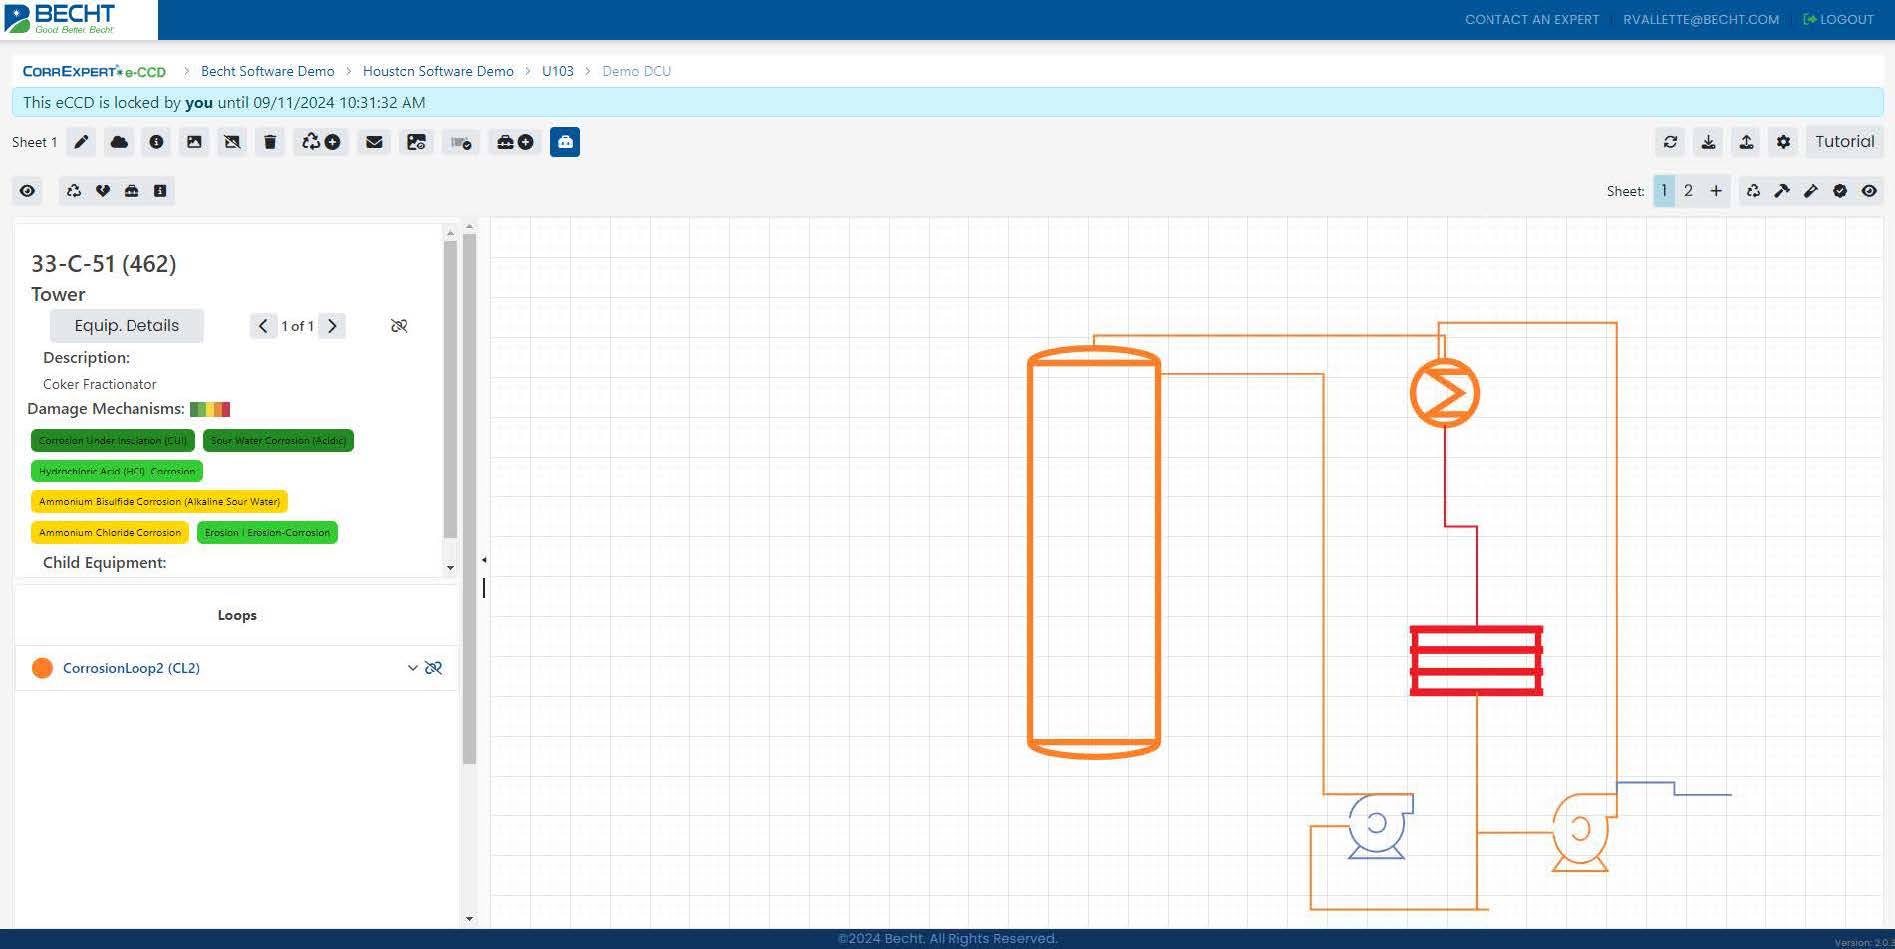Click the hammer icon in right toolbar
The height and width of the screenshot is (949, 1895).
click(x=1782, y=191)
